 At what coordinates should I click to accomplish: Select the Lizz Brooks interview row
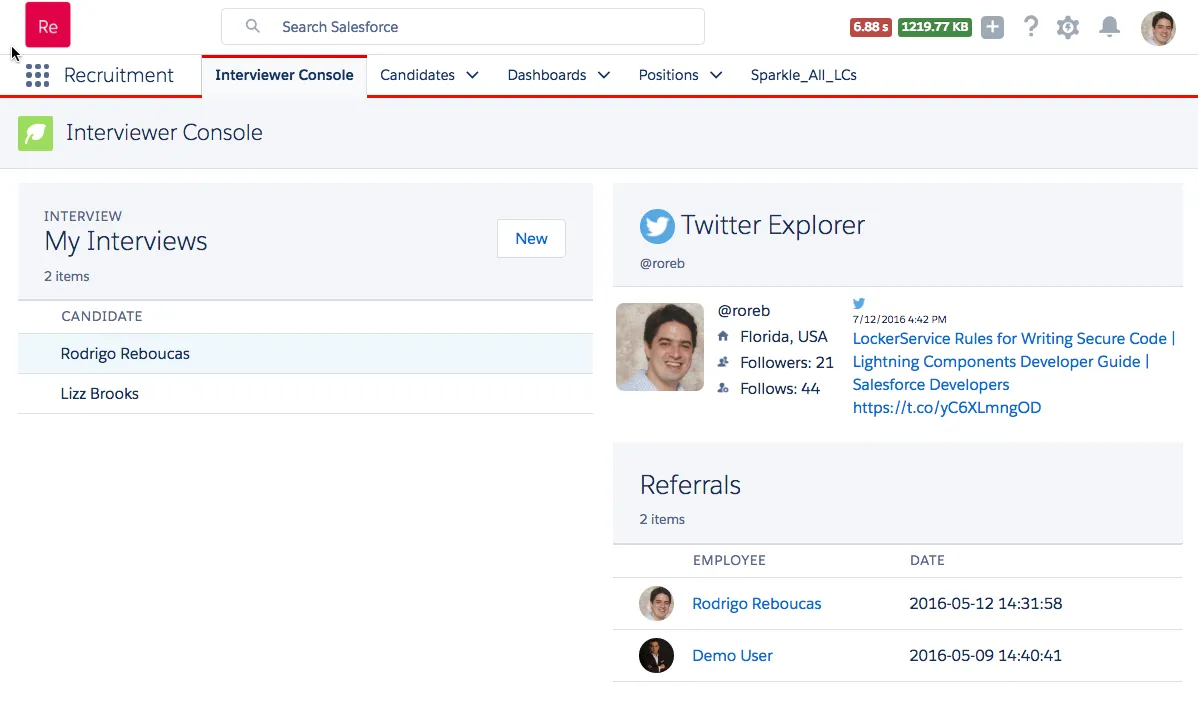(306, 394)
